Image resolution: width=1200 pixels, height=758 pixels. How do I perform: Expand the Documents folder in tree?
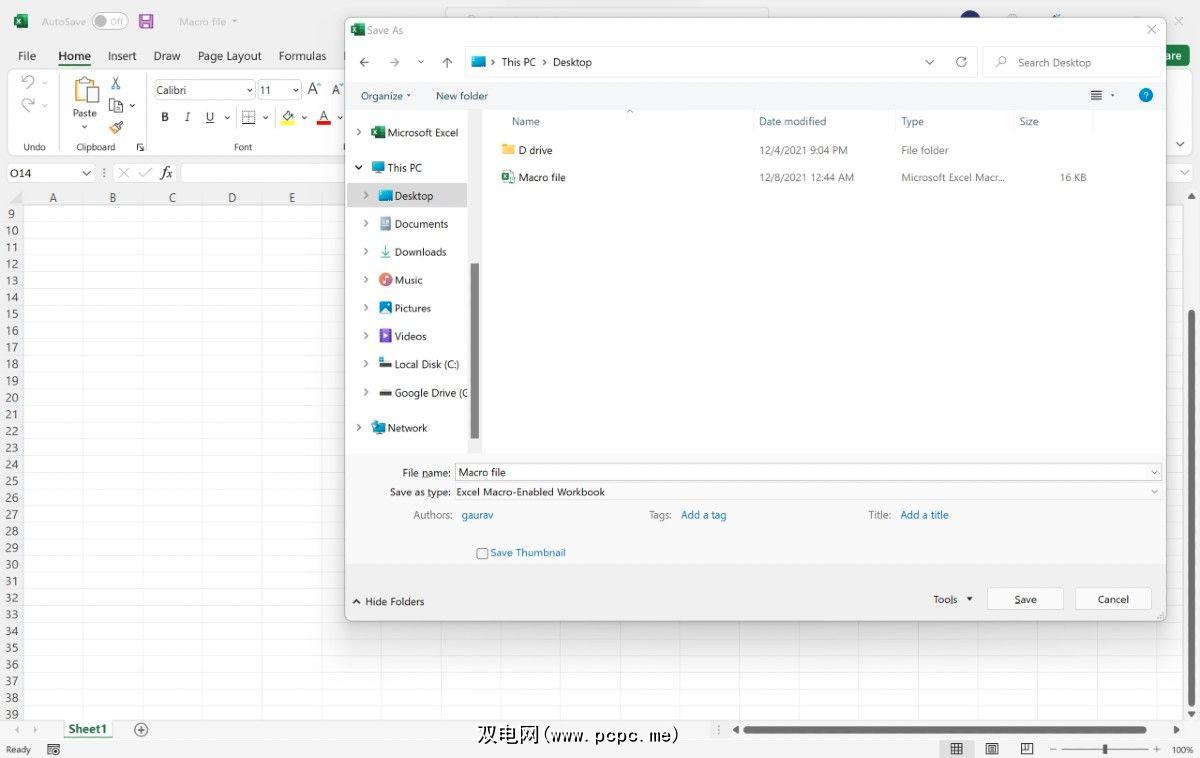point(366,224)
